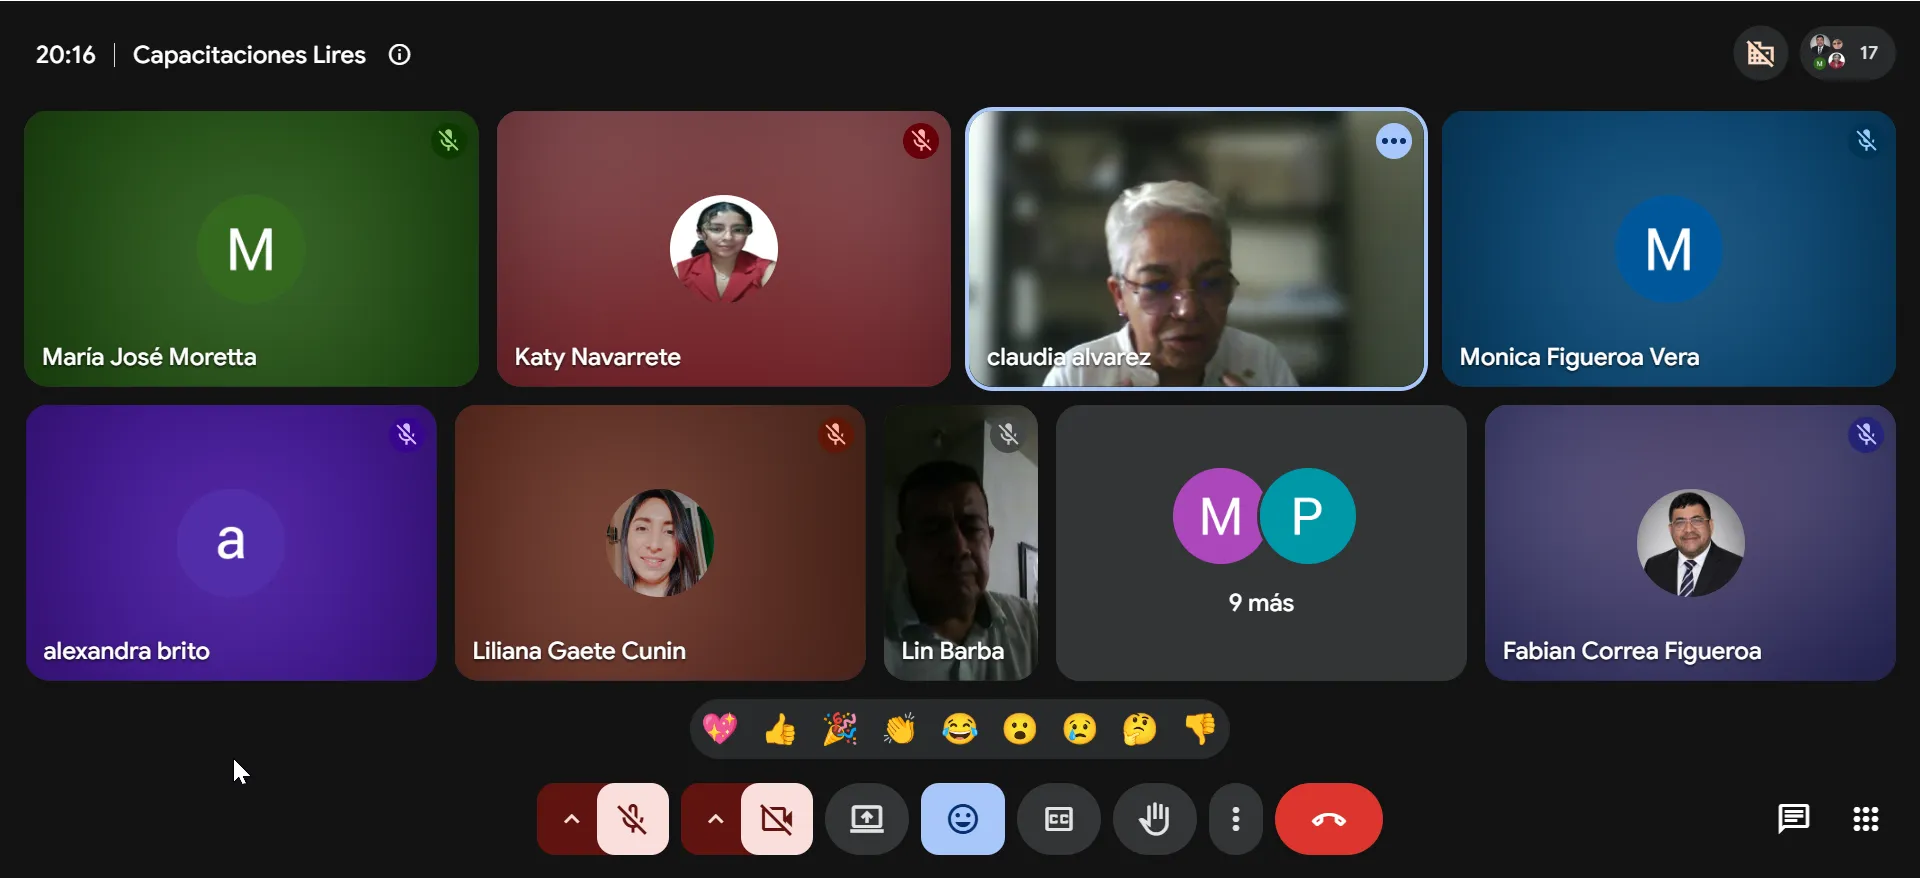Toggle closed captions button
The height and width of the screenshot is (878, 1920).
point(1059,819)
